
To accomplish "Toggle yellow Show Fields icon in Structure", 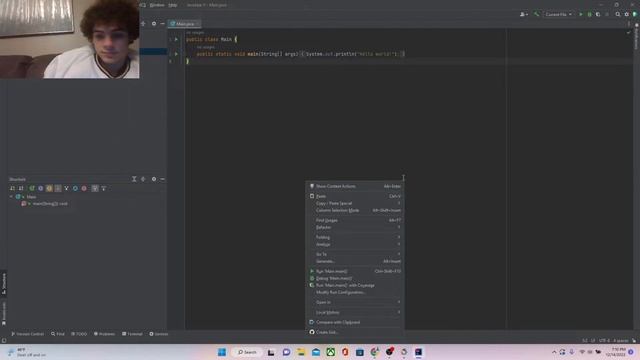I will coord(49,188).
